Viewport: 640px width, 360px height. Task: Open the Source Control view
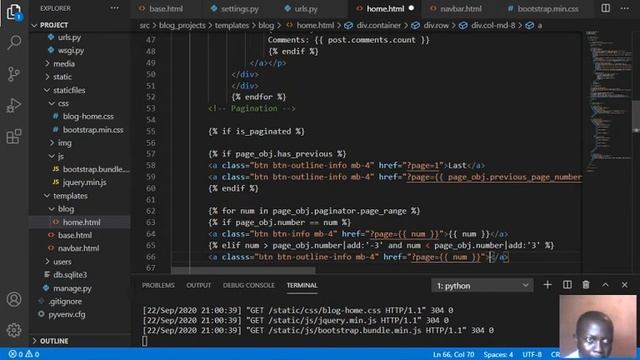tap(14, 74)
